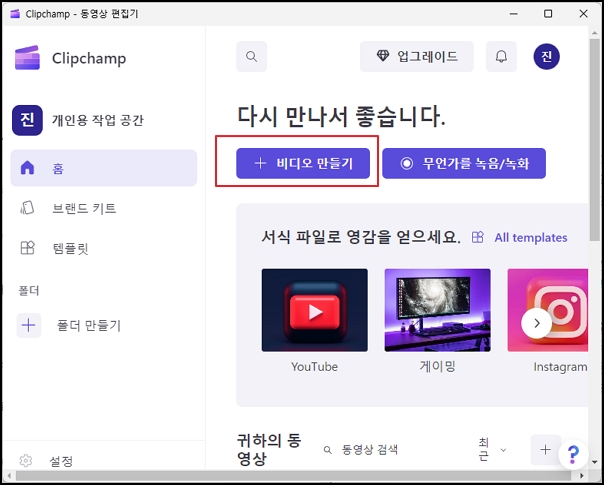Open the search magnifier button at top
Image resolution: width=604 pixels, height=485 pixels.
(x=252, y=57)
